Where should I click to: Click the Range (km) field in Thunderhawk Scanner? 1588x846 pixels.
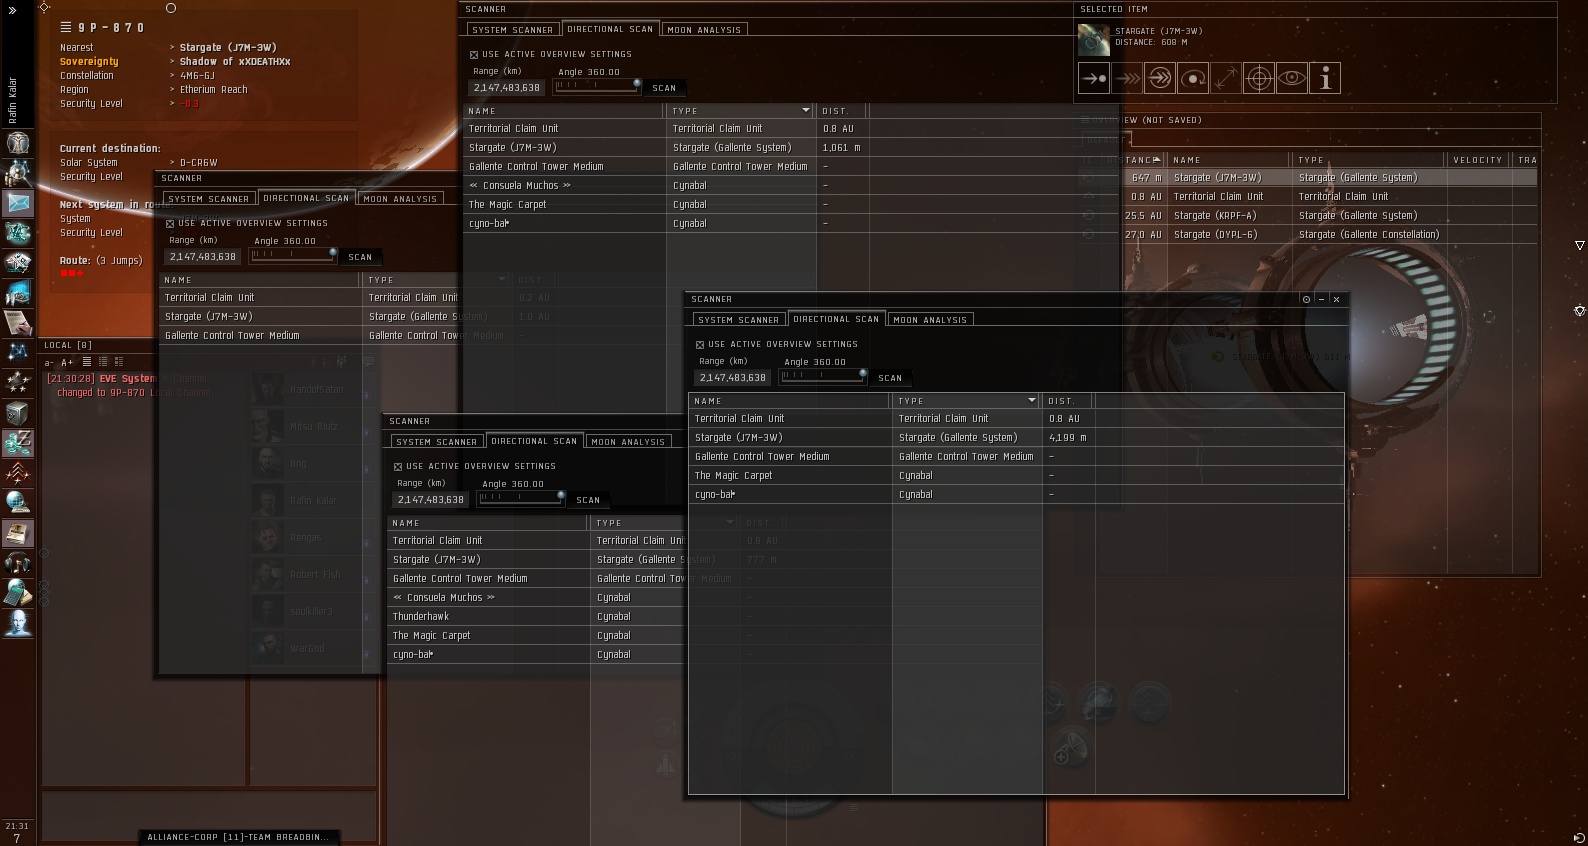pyautogui.click(x=431, y=500)
